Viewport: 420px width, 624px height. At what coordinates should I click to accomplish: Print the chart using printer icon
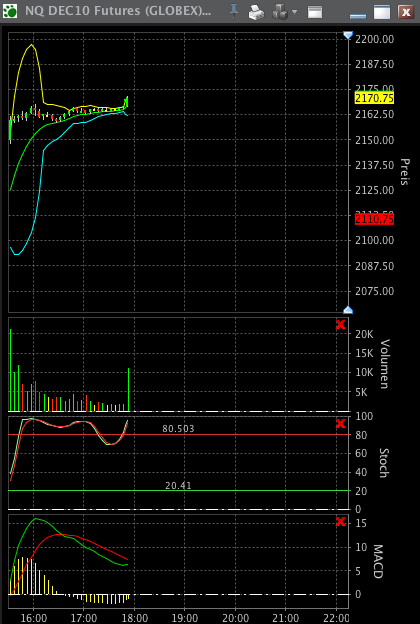click(x=256, y=12)
